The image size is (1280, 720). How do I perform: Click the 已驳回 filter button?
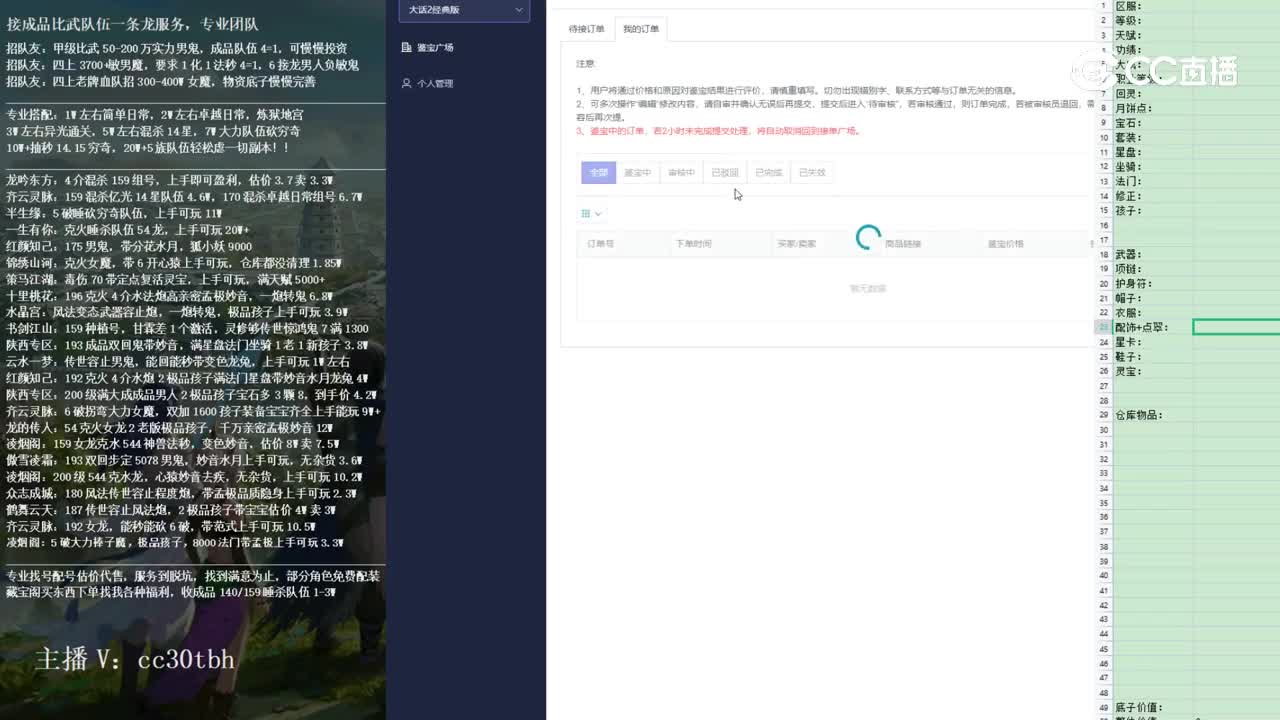723,172
